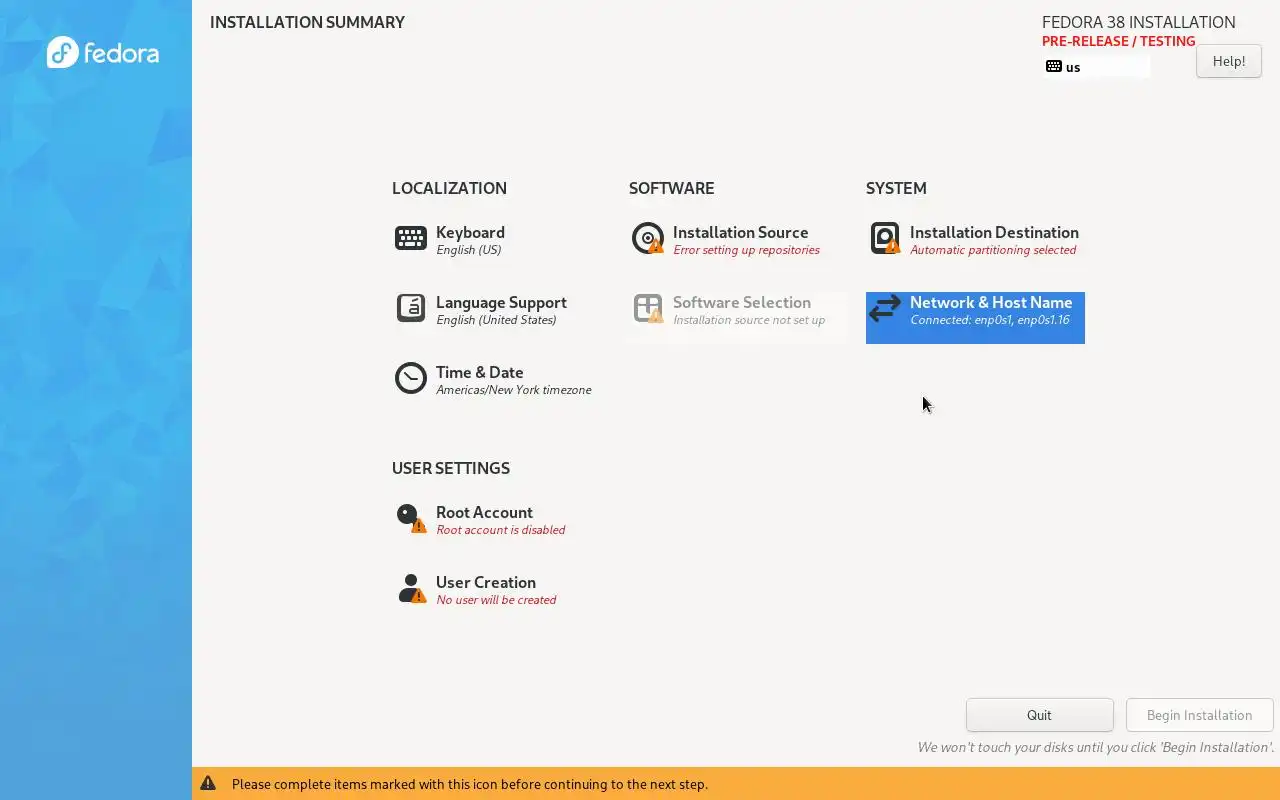Click the Network & Host Name arrows icon

coord(885,308)
